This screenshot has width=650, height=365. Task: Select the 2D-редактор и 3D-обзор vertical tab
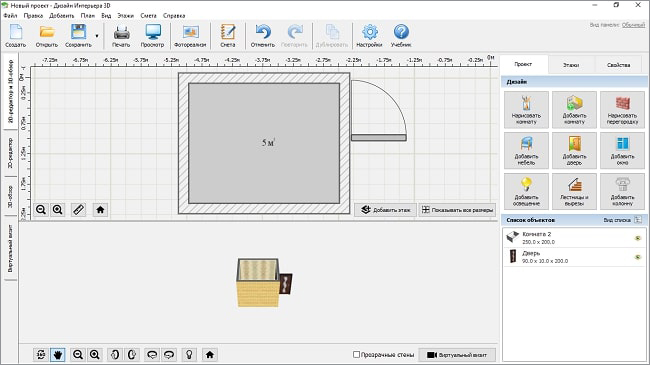pos(10,91)
